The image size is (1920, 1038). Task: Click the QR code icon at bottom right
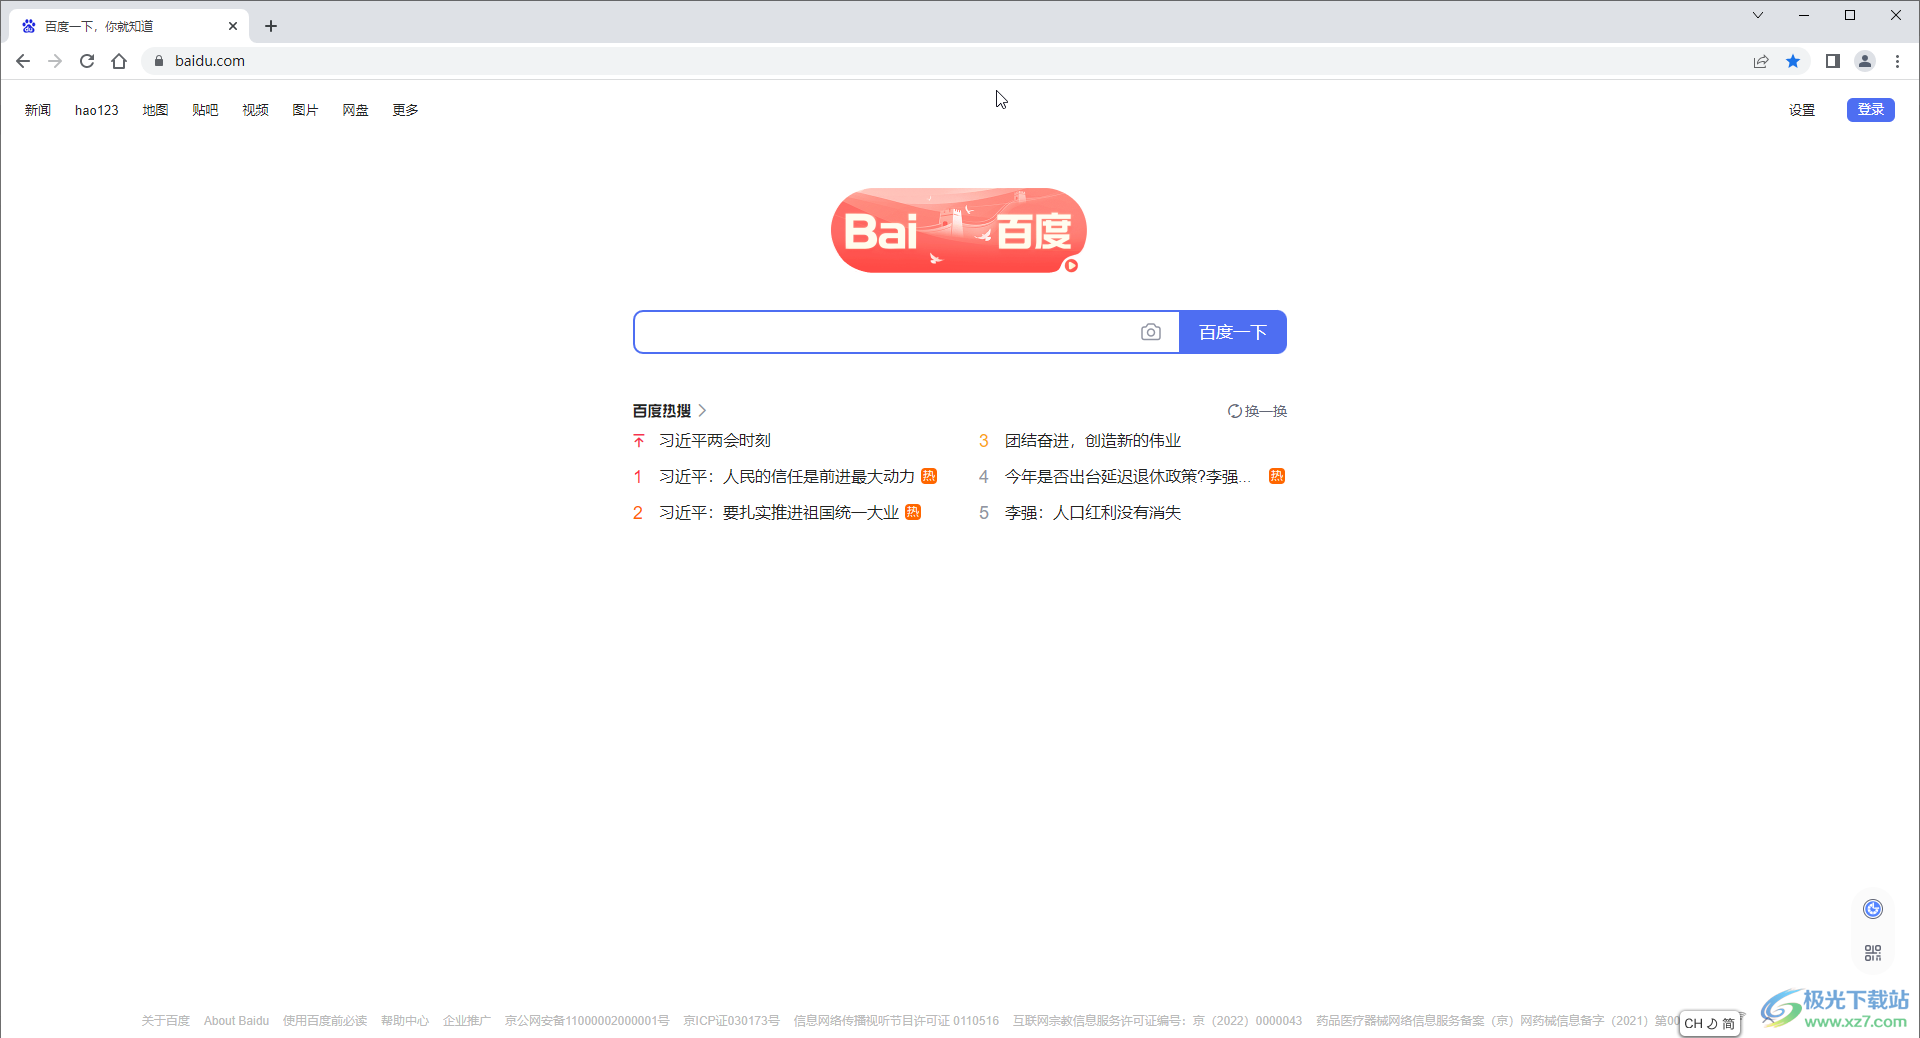pyautogui.click(x=1873, y=953)
